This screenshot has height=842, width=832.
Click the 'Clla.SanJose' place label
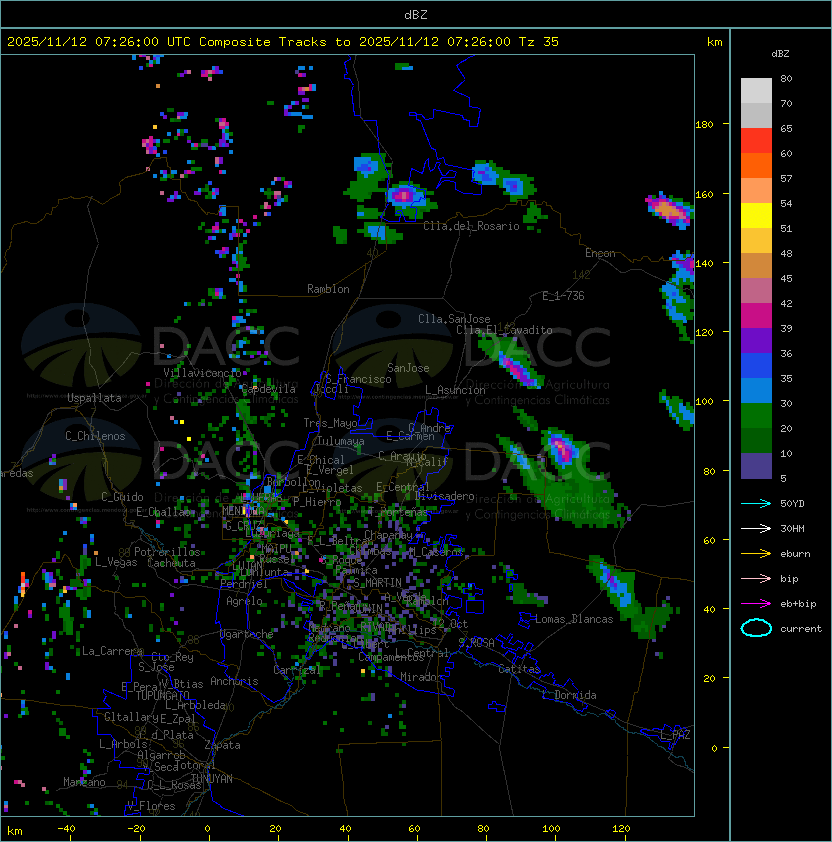click(x=454, y=319)
